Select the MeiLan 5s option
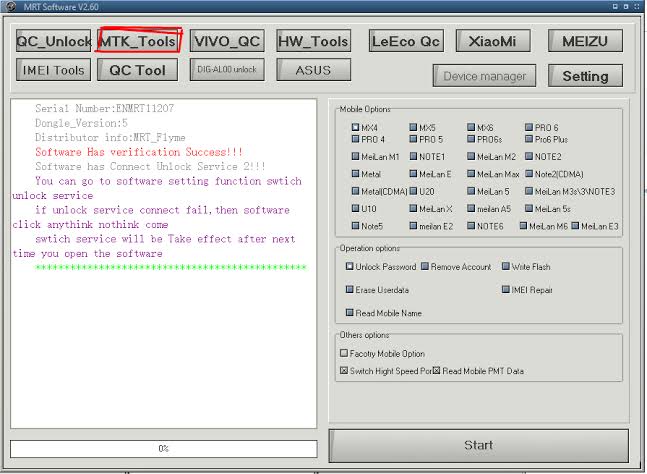This screenshot has width=647, height=474. [x=529, y=208]
